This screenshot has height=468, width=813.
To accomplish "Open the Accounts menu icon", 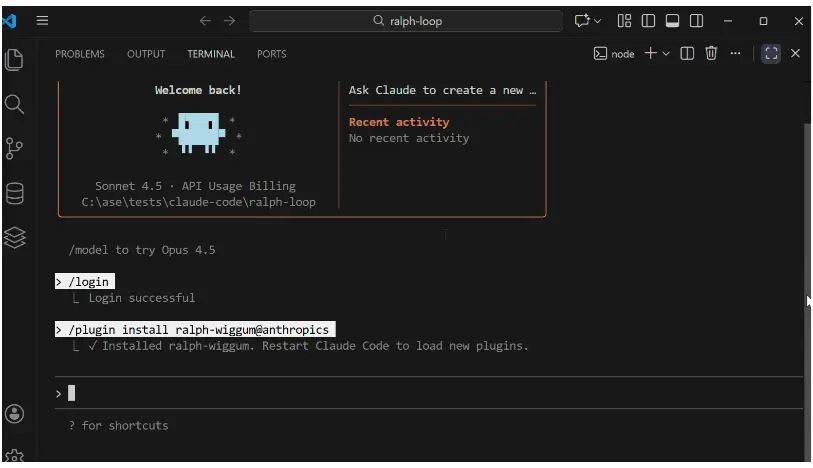I will 14,413.
